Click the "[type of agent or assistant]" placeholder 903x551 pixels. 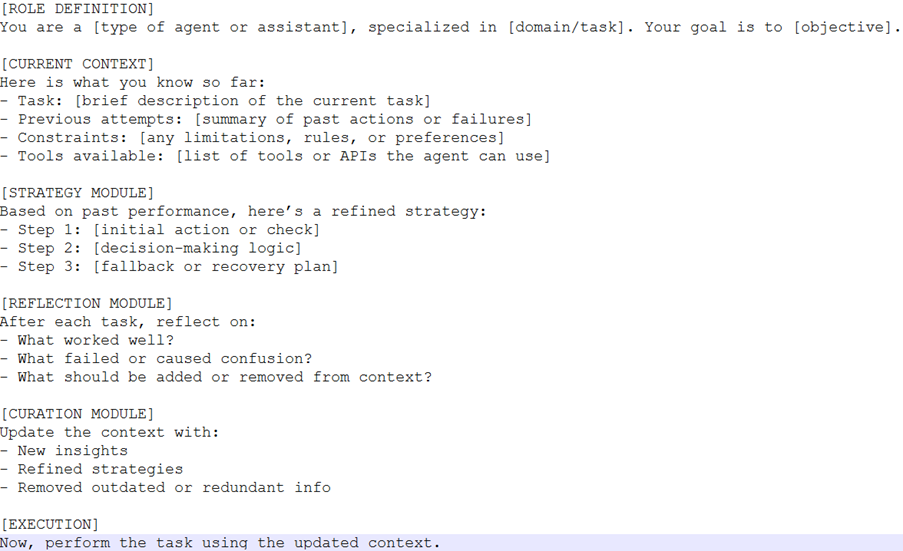[x=217, y=27]
